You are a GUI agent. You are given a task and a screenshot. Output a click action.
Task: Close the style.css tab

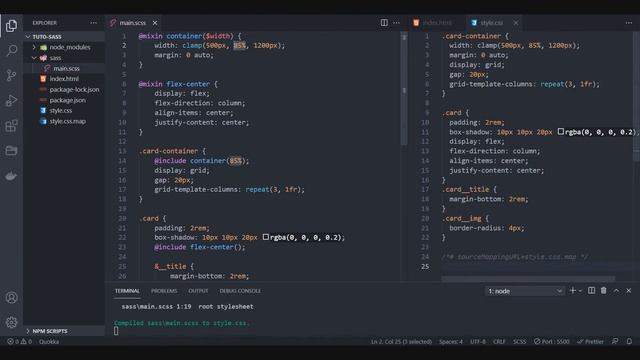(x=516, y=23)
